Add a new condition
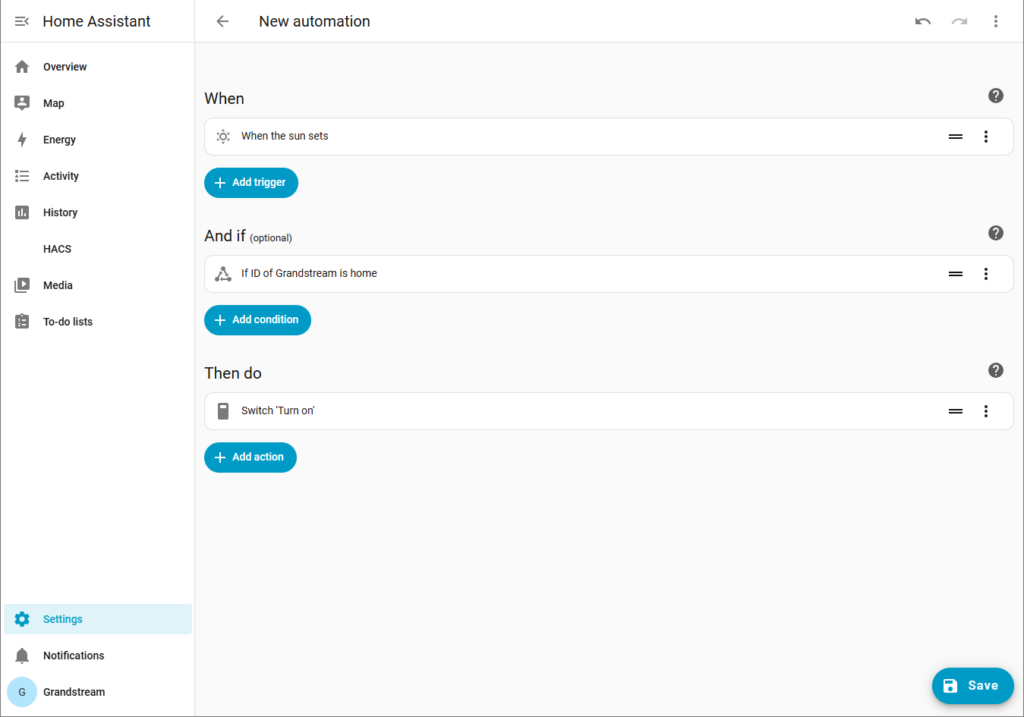This screenshot has width=1024, height=717. (x=257, y=320)
